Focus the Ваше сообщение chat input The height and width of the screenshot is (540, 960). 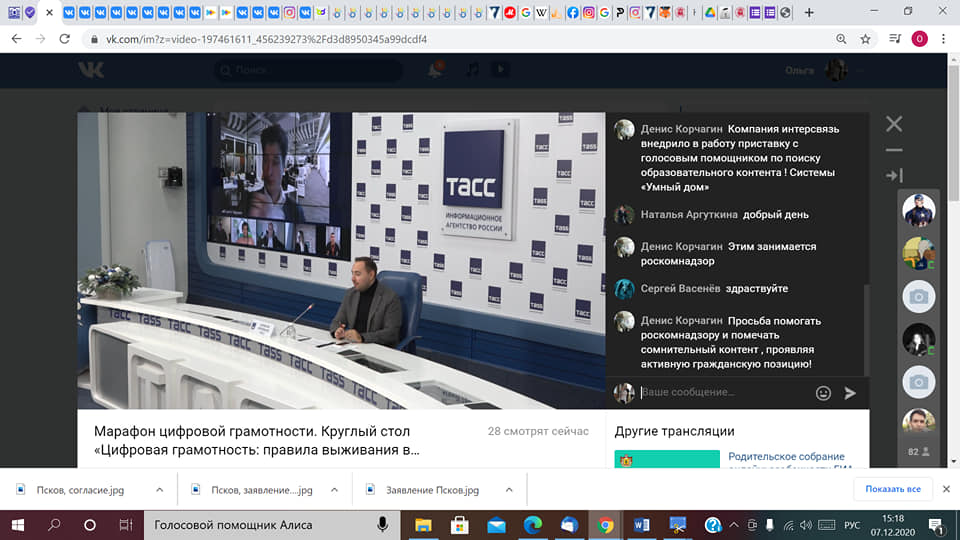(x=726, y=392)
